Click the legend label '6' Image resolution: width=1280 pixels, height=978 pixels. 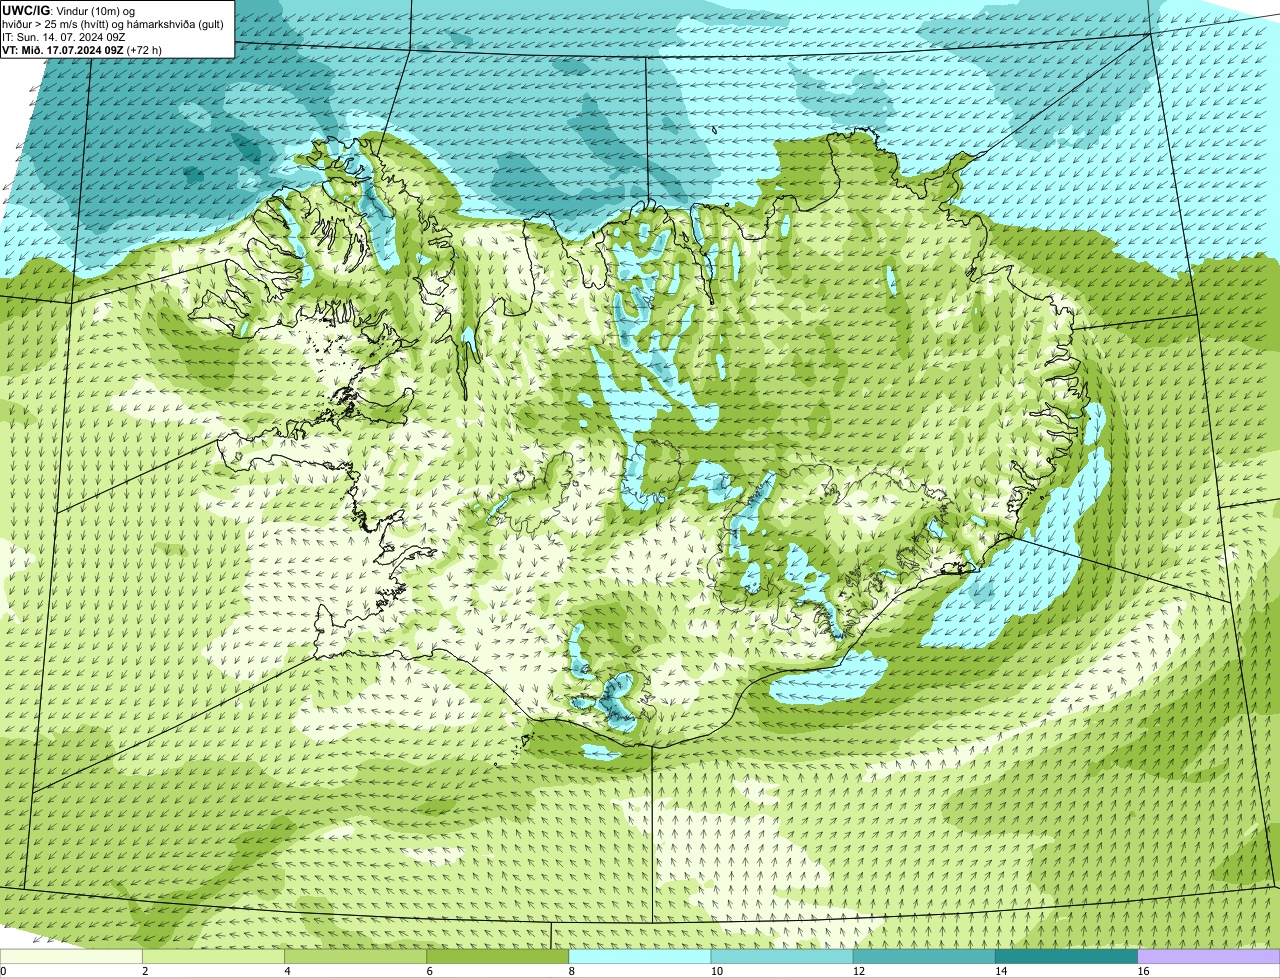429,971
